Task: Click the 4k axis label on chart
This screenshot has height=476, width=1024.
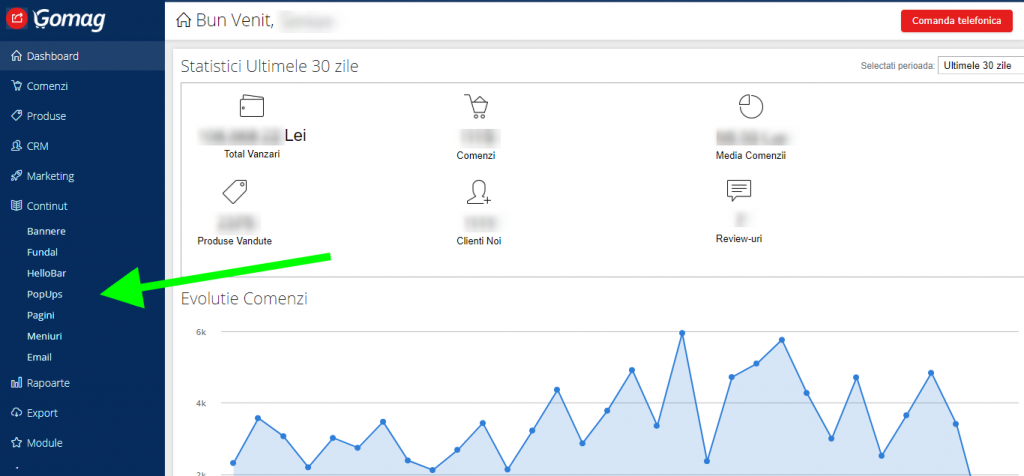Action: pyautogui.click(x=201, y=404)
